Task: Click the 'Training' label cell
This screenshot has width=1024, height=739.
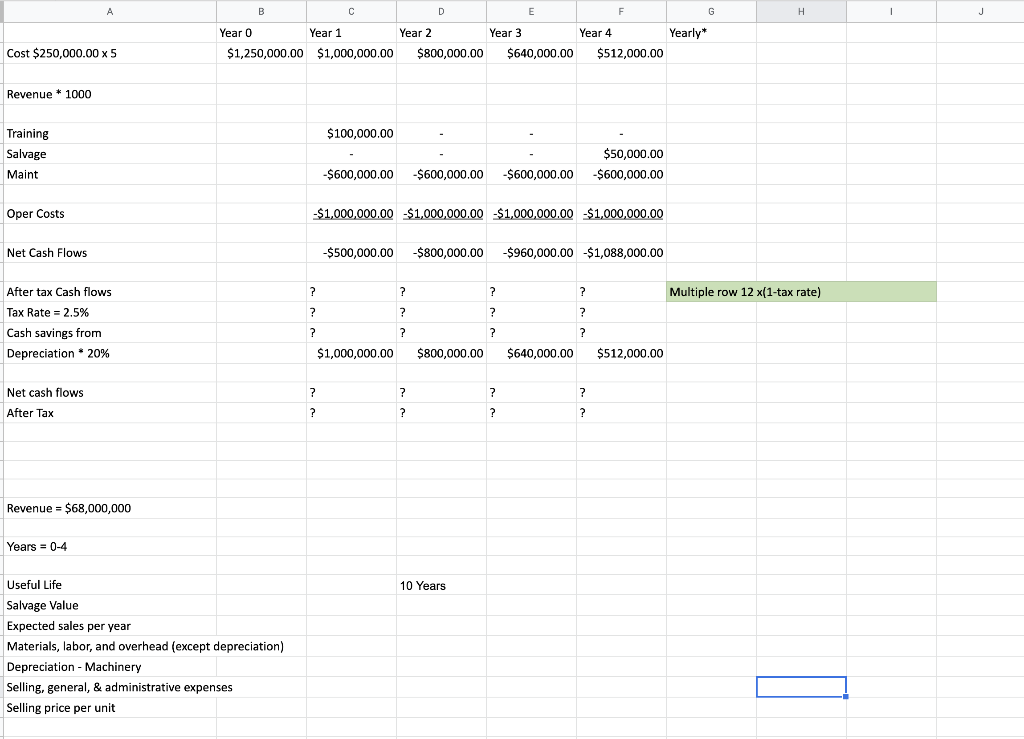Action: [110, 133]
